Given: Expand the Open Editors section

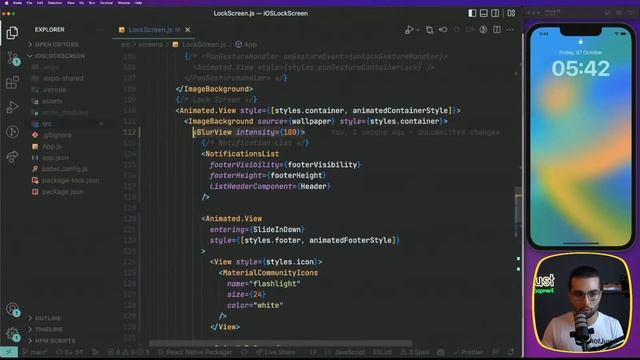Looking at the screenshot, I should point(56,44).
